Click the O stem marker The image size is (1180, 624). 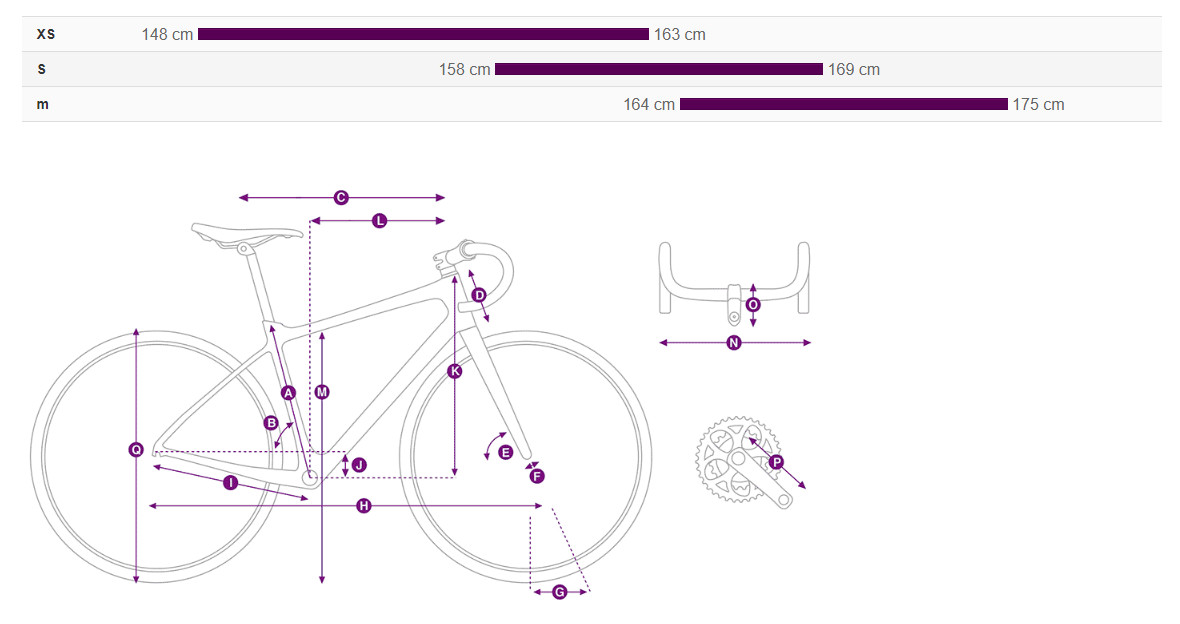click(x=753, y=304)
